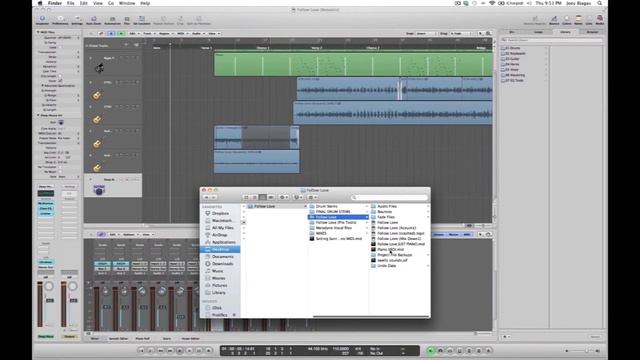Screen dimensions: 640x360
Task: Switch to the Loops tab
Action: coord(539,32)
